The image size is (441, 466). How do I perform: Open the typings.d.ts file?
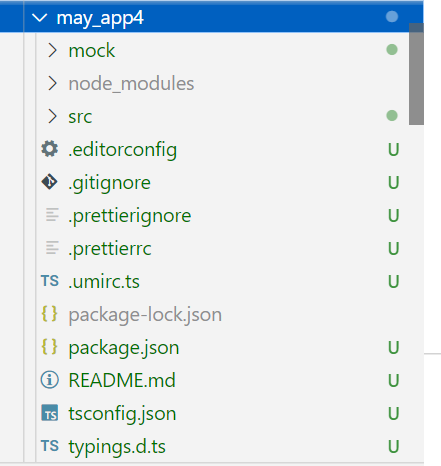[x=117, y=447]
